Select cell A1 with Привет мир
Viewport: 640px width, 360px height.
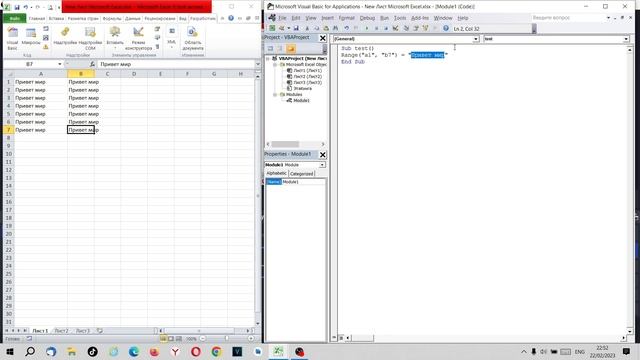tap(40, 82)
